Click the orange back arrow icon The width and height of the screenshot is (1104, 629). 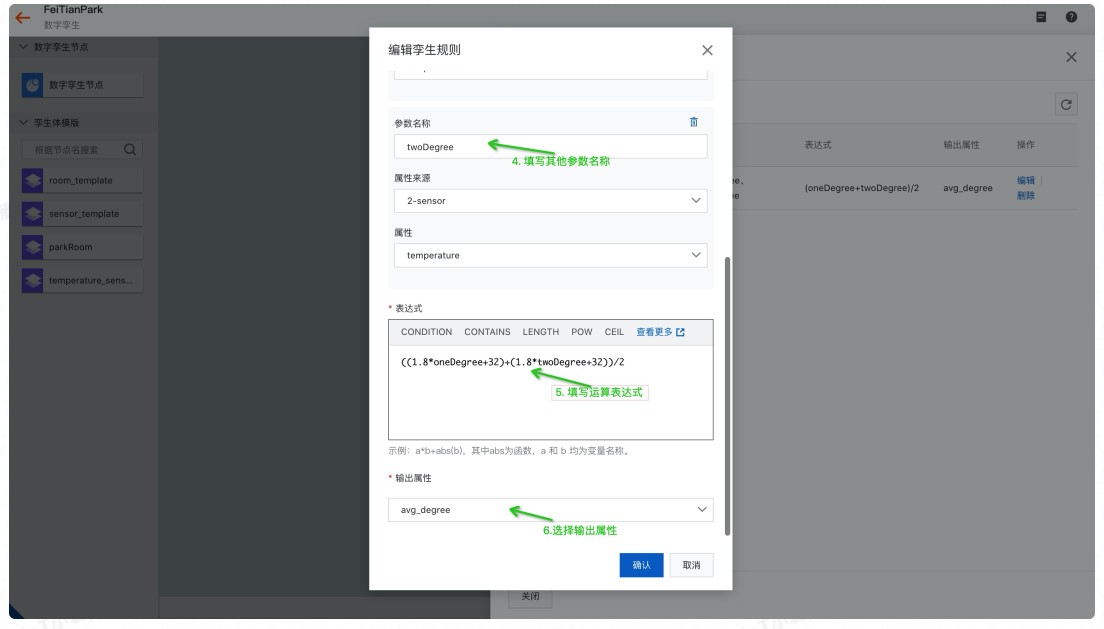coord(23,18)
